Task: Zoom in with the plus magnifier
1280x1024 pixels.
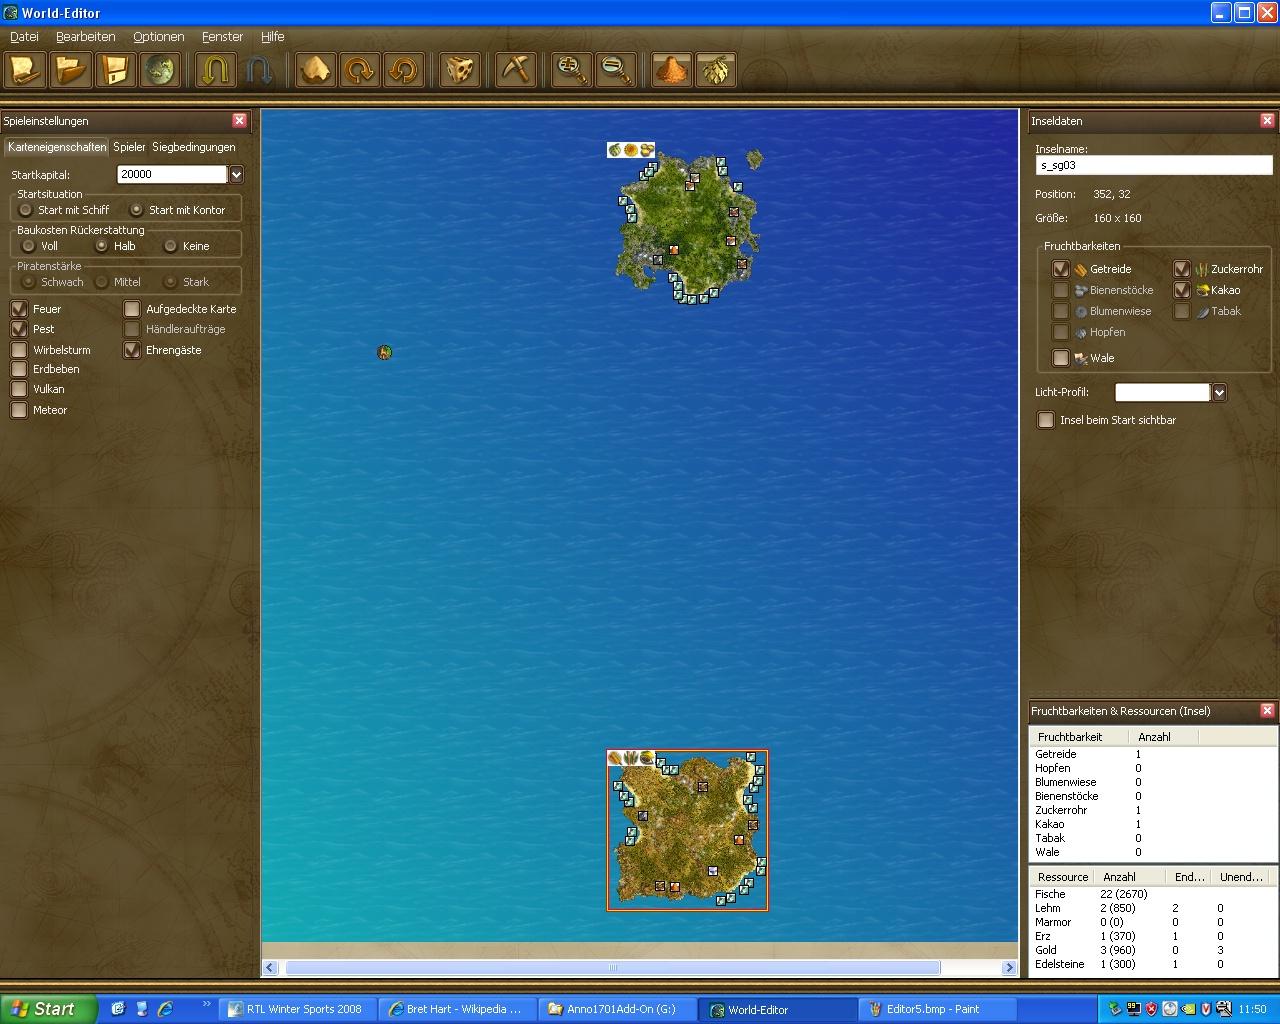Action: [x=572, y=70]
